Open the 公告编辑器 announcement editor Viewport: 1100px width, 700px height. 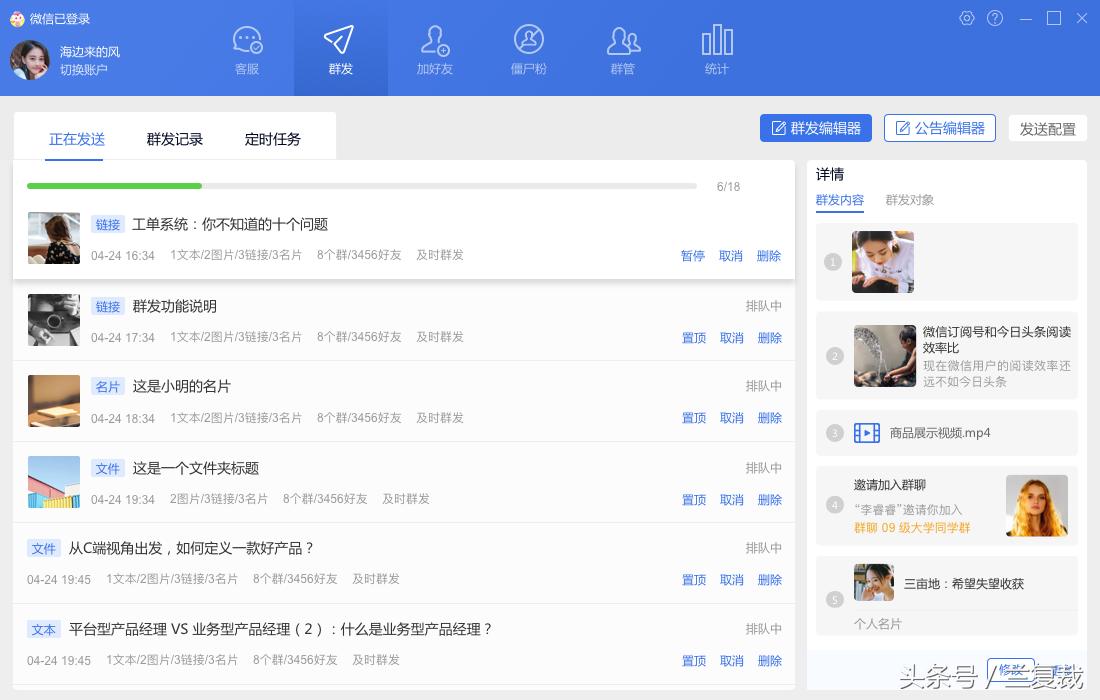click(x=940, y=128)
